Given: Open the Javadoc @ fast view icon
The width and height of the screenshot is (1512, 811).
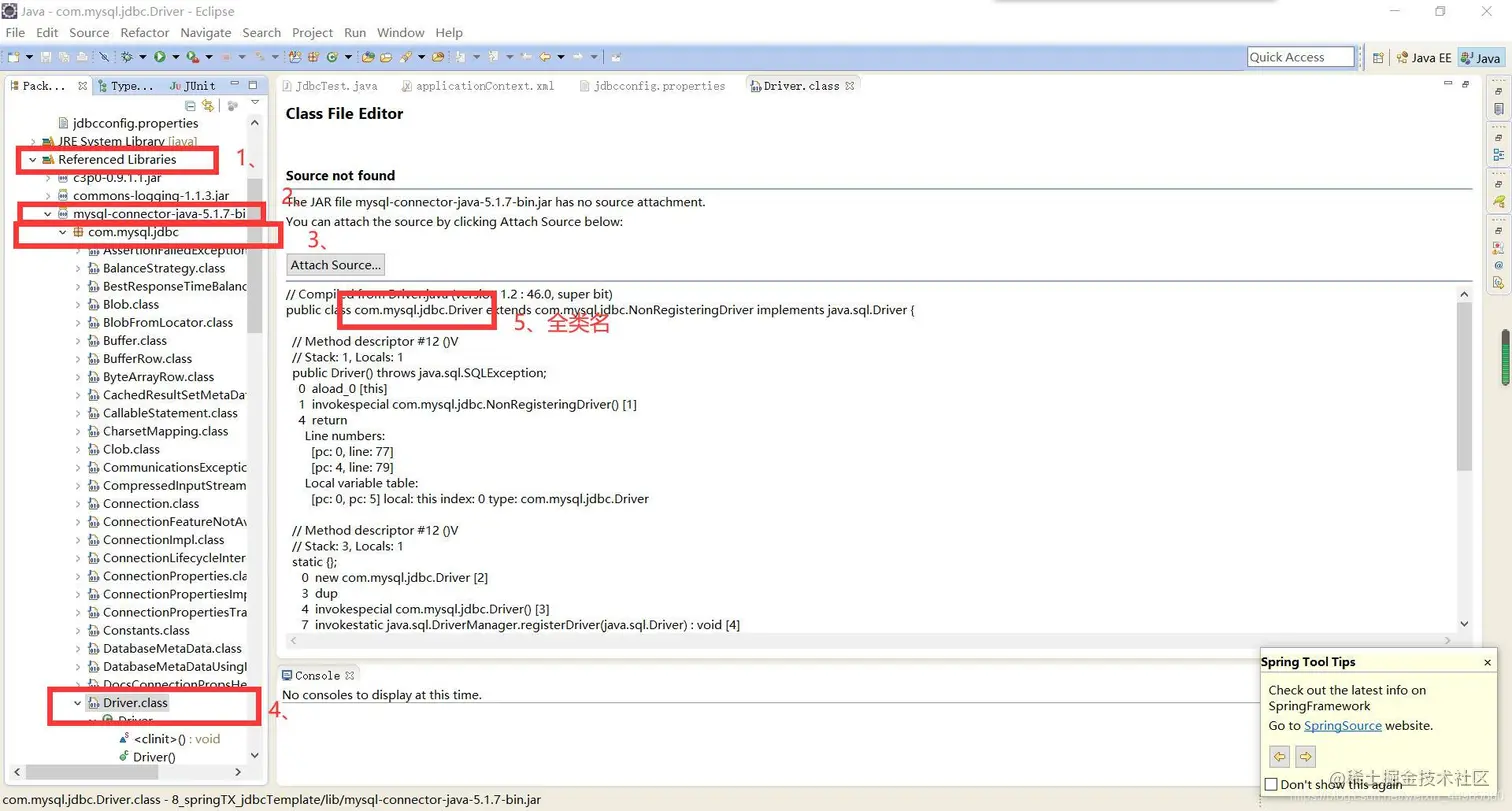Looking at the screenshot, I should 1498,265.
